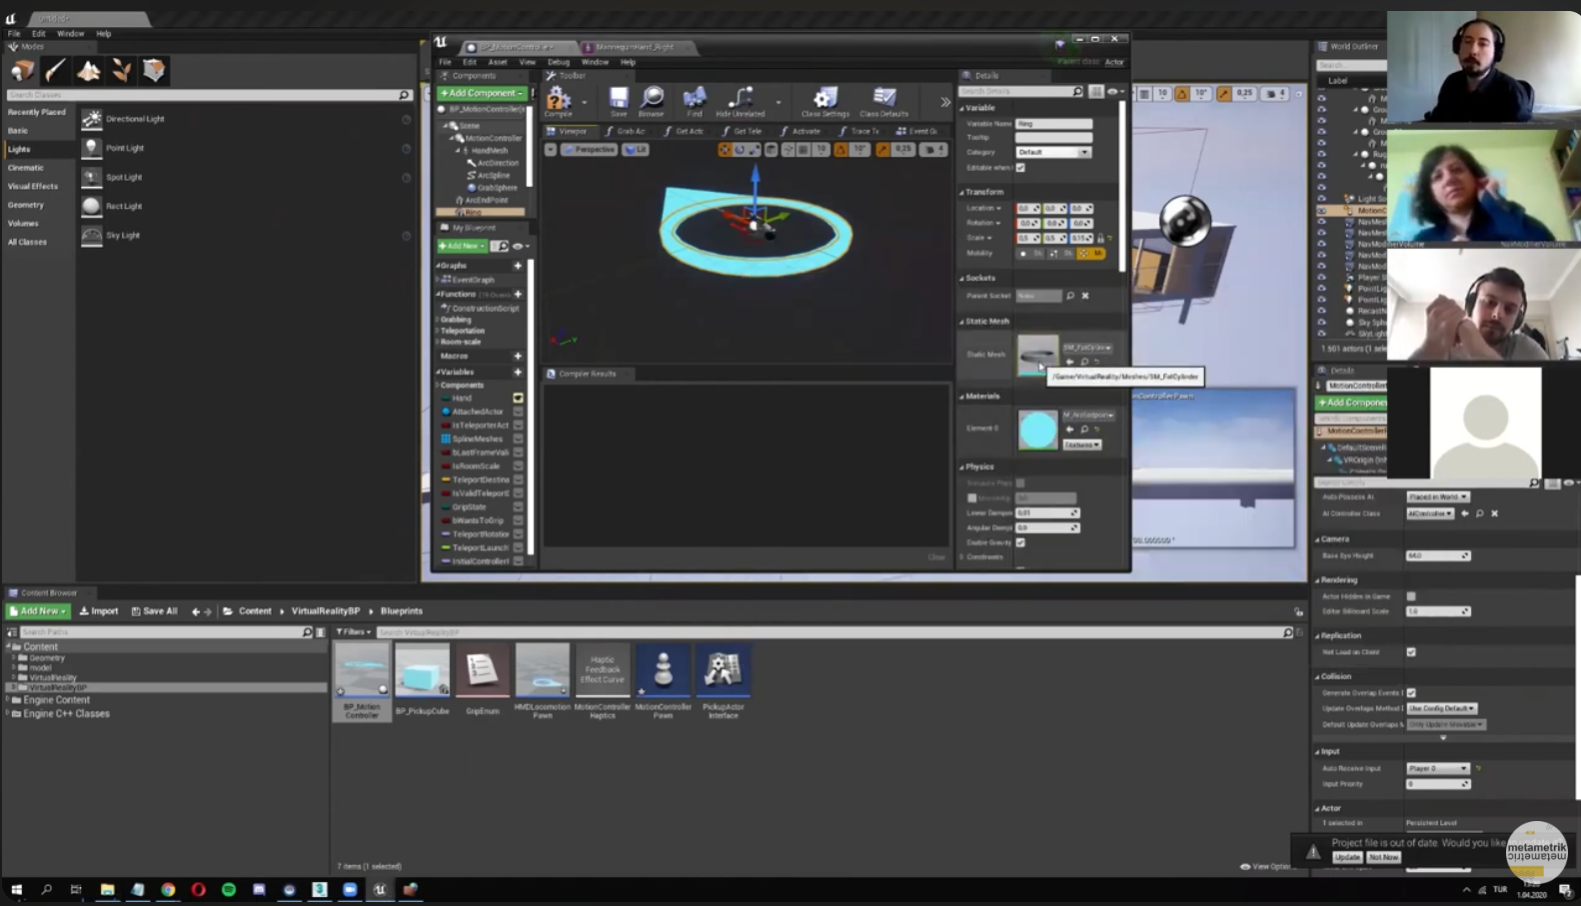Open the Category Default dropdown

click(x=1053, y=152)
